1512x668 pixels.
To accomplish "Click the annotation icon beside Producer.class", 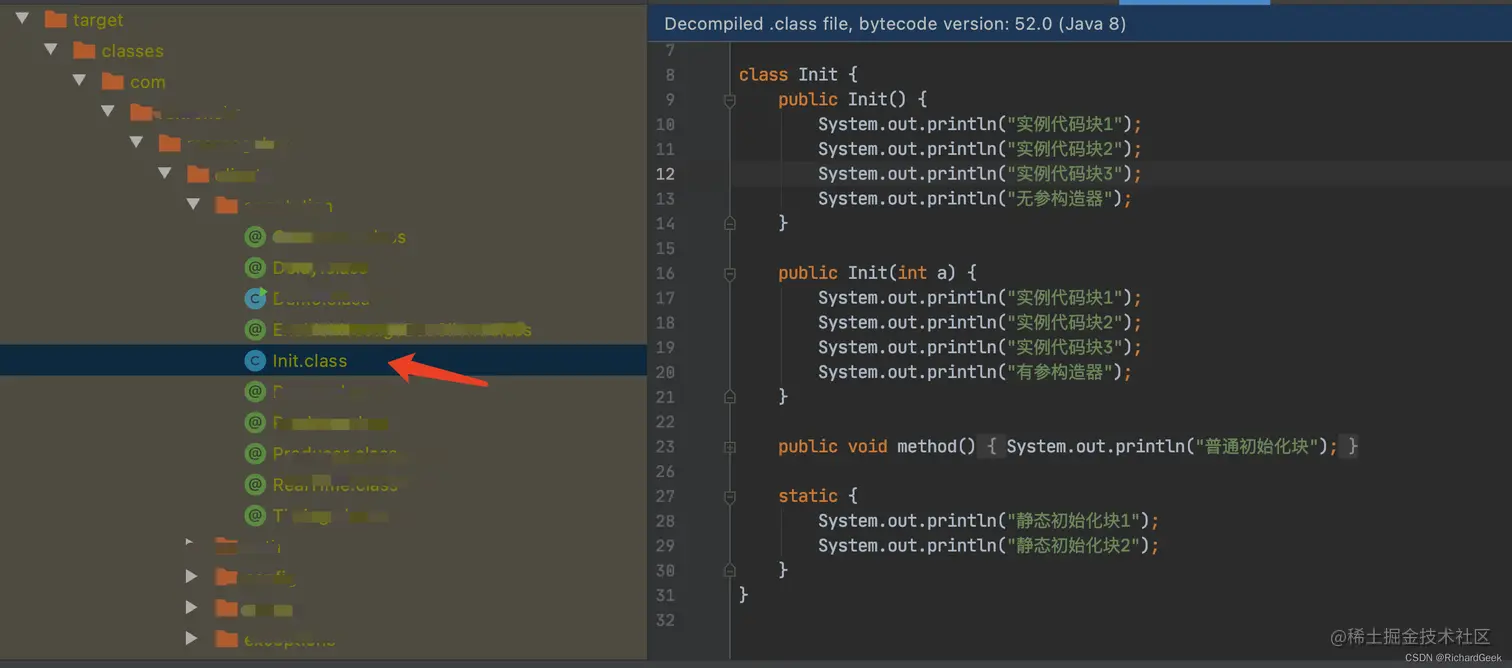I will pyautogui.click(x=255, y=453).
